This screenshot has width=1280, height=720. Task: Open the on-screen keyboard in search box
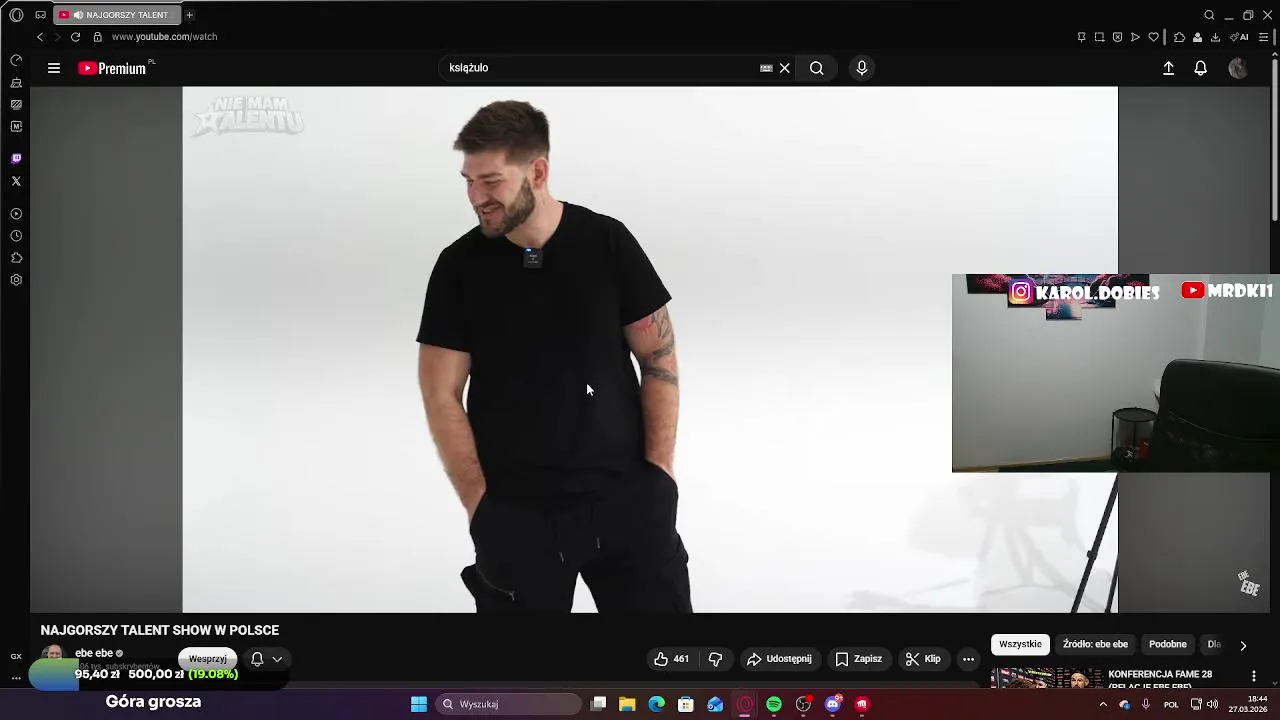[x=766, y=68]
